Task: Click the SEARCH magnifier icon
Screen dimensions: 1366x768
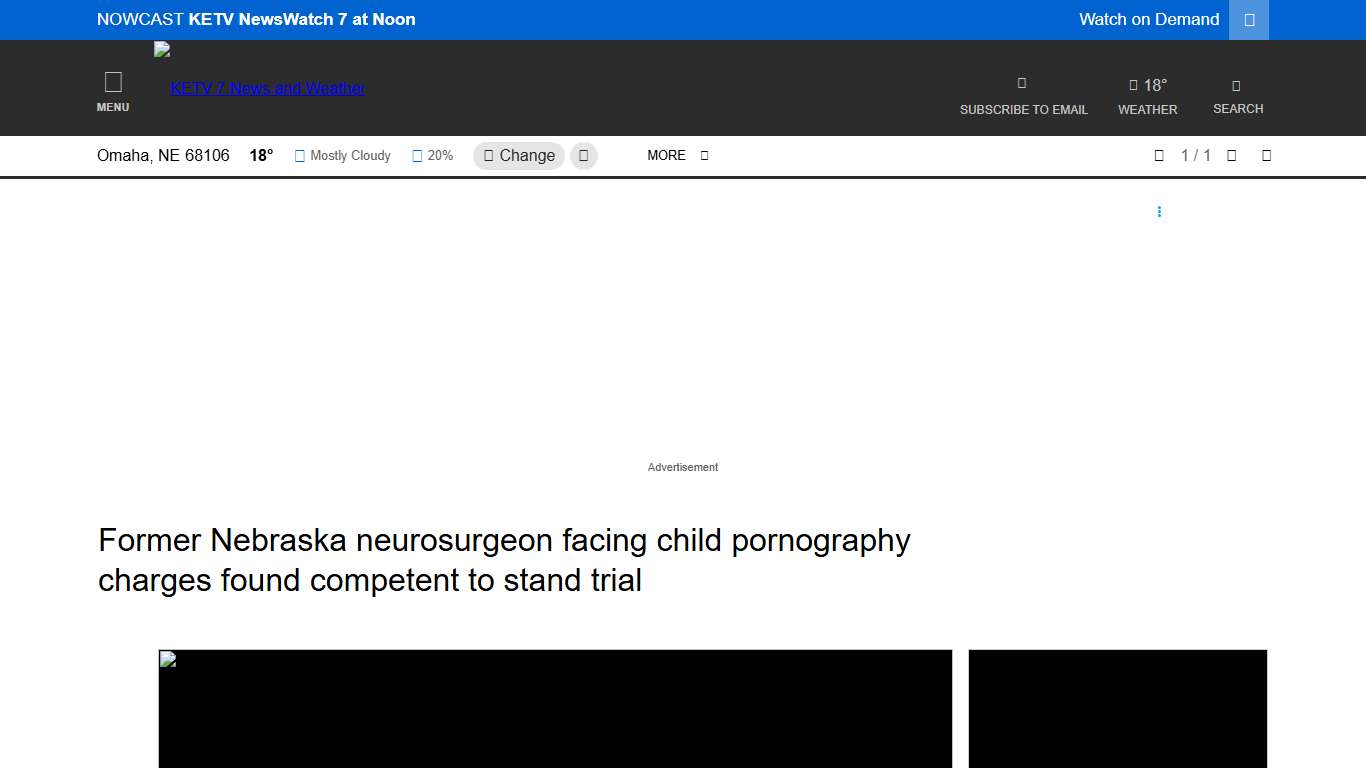Action: coord(1237,85)
